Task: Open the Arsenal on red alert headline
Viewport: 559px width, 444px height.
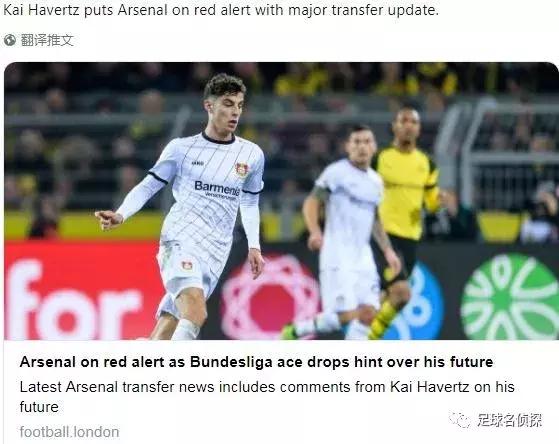Action: point(256,362)
